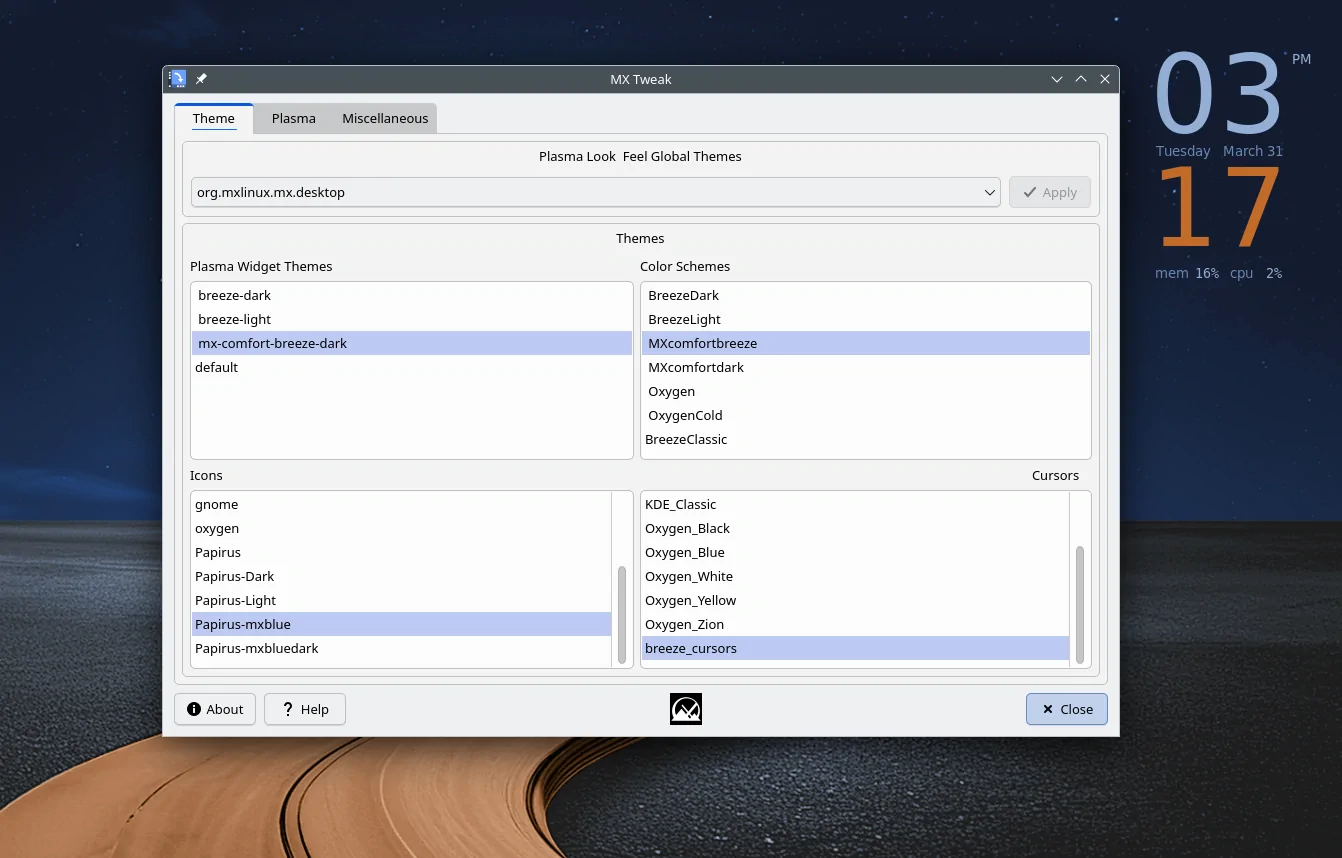Switch to the Plasma tab

[x=292, y=118]
